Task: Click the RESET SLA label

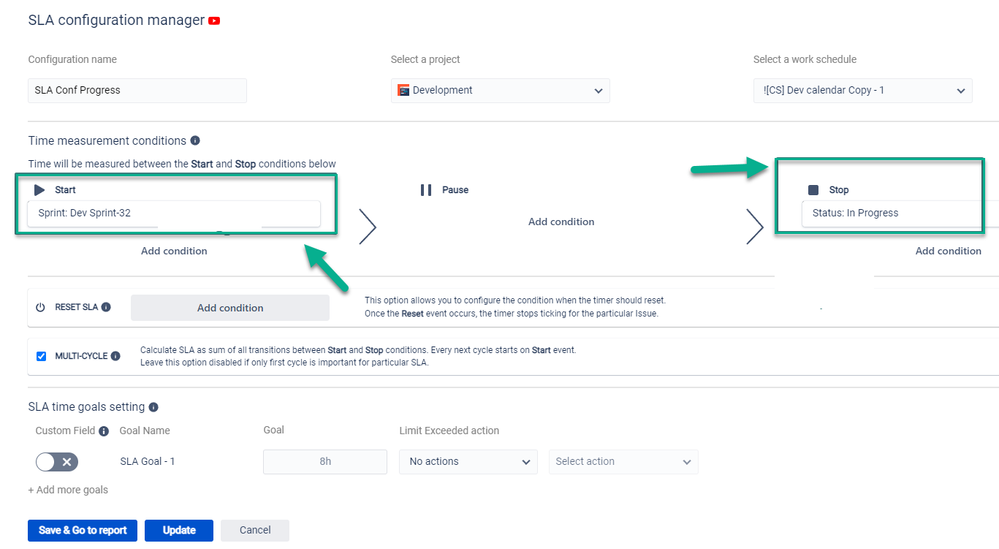Action: tap(76, 307)
